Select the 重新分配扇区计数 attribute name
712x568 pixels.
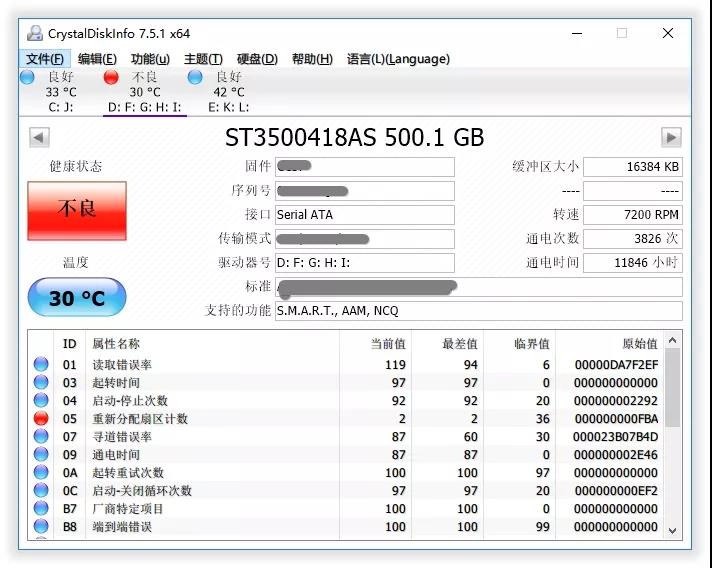coord(140,419)
